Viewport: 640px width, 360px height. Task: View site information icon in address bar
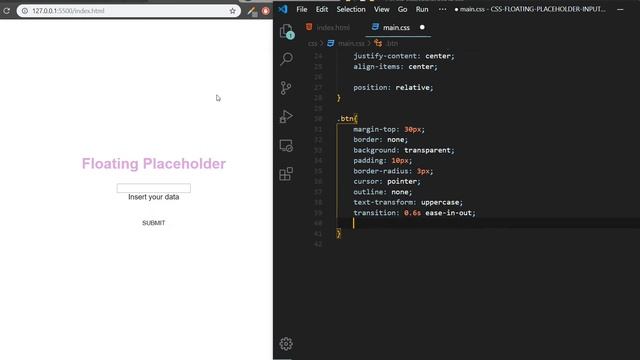(25, 11)
